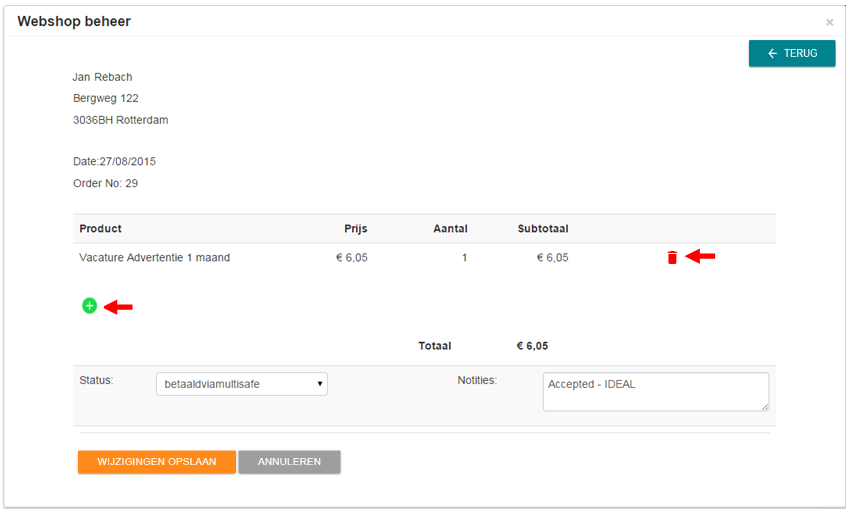Add a product with the green plus icon
The image size is (852, 513).
point(89,306)
